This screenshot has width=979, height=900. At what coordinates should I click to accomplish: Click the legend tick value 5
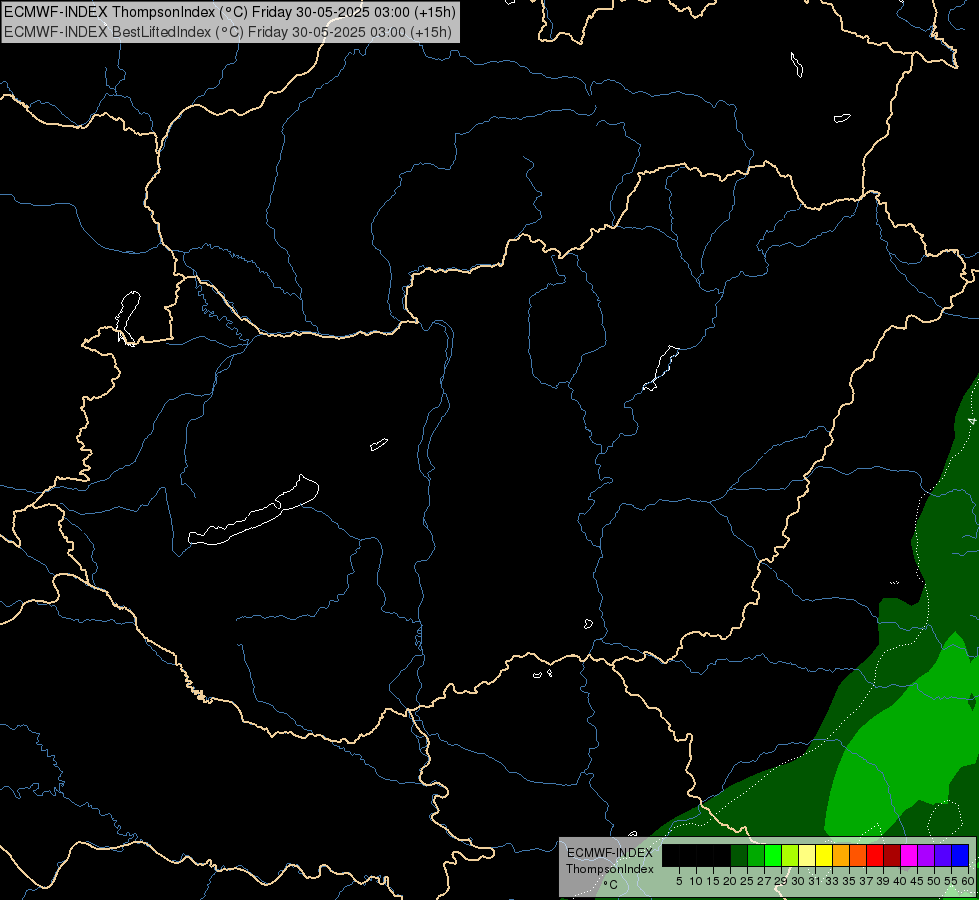[679, 881]
